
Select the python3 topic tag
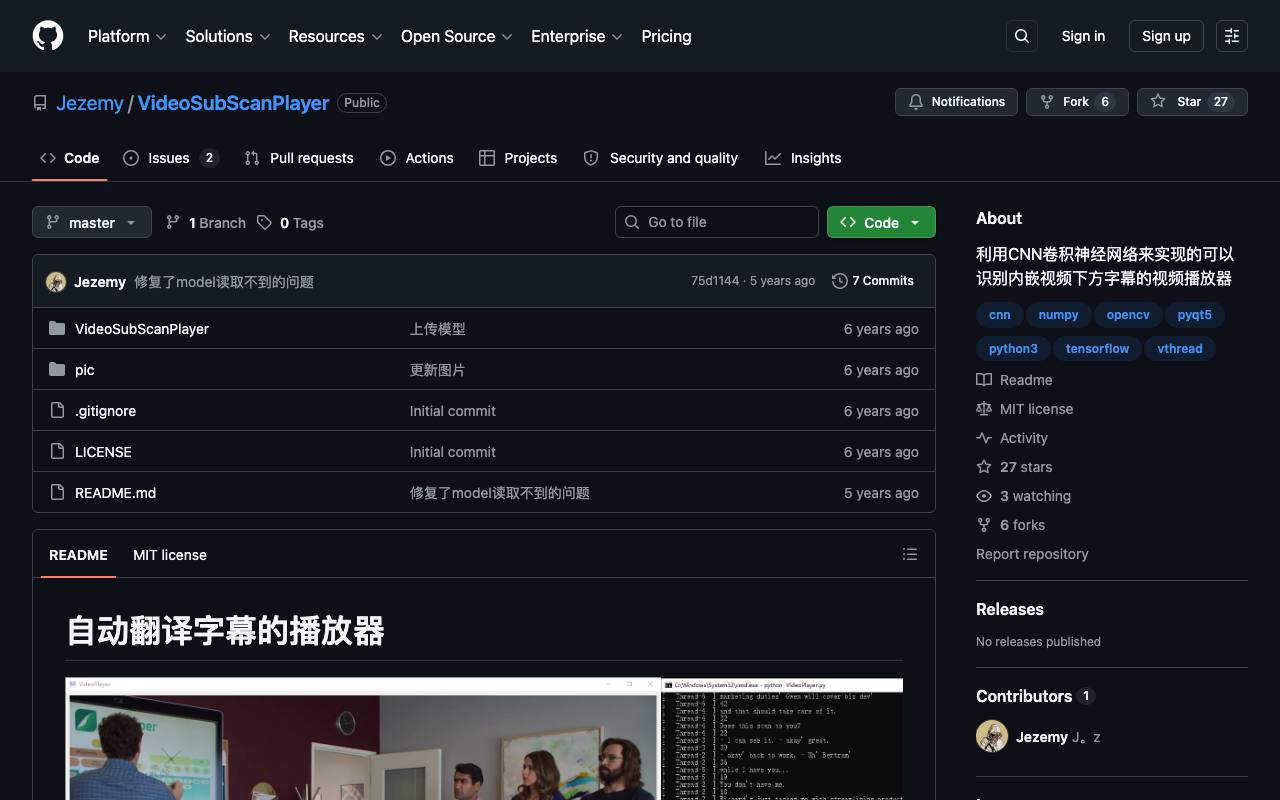point(1013,349)
